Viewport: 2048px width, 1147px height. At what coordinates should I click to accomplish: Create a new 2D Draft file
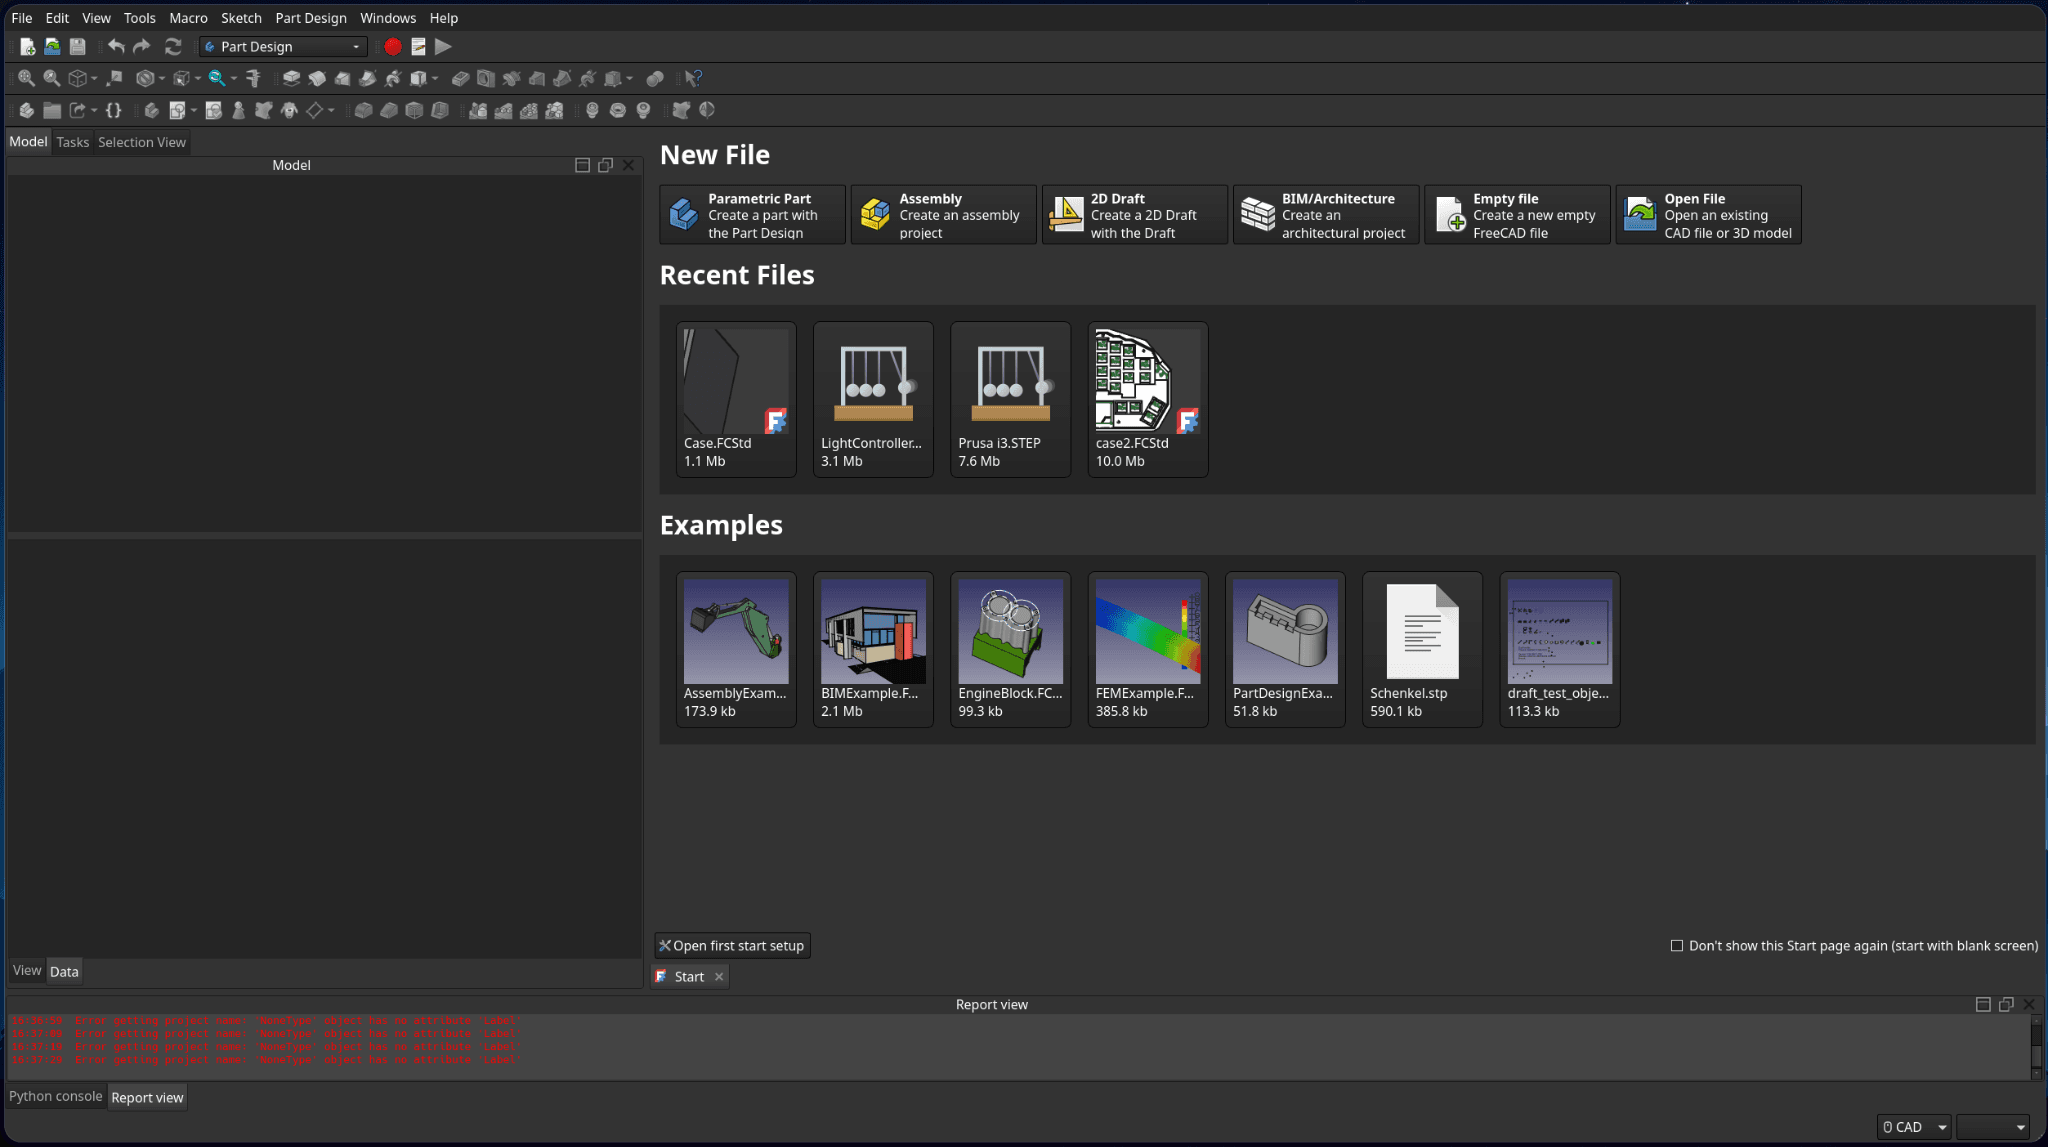pyautogui.click(x=1134, y=215)
